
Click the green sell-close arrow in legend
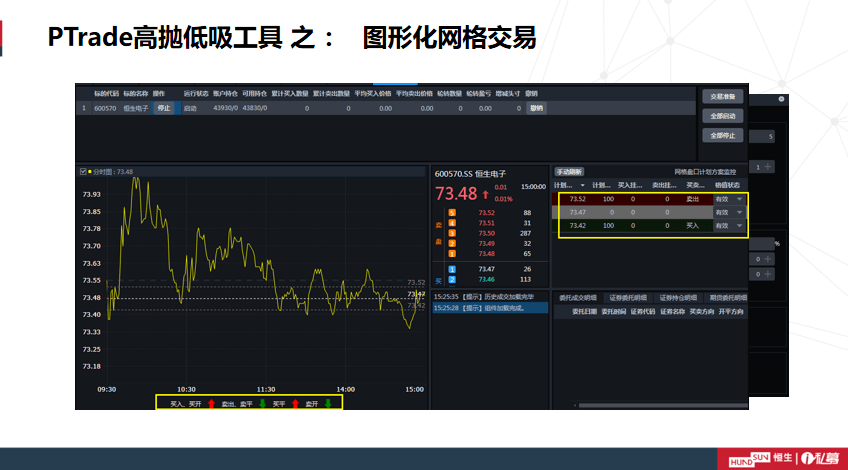tap(262, 403)
